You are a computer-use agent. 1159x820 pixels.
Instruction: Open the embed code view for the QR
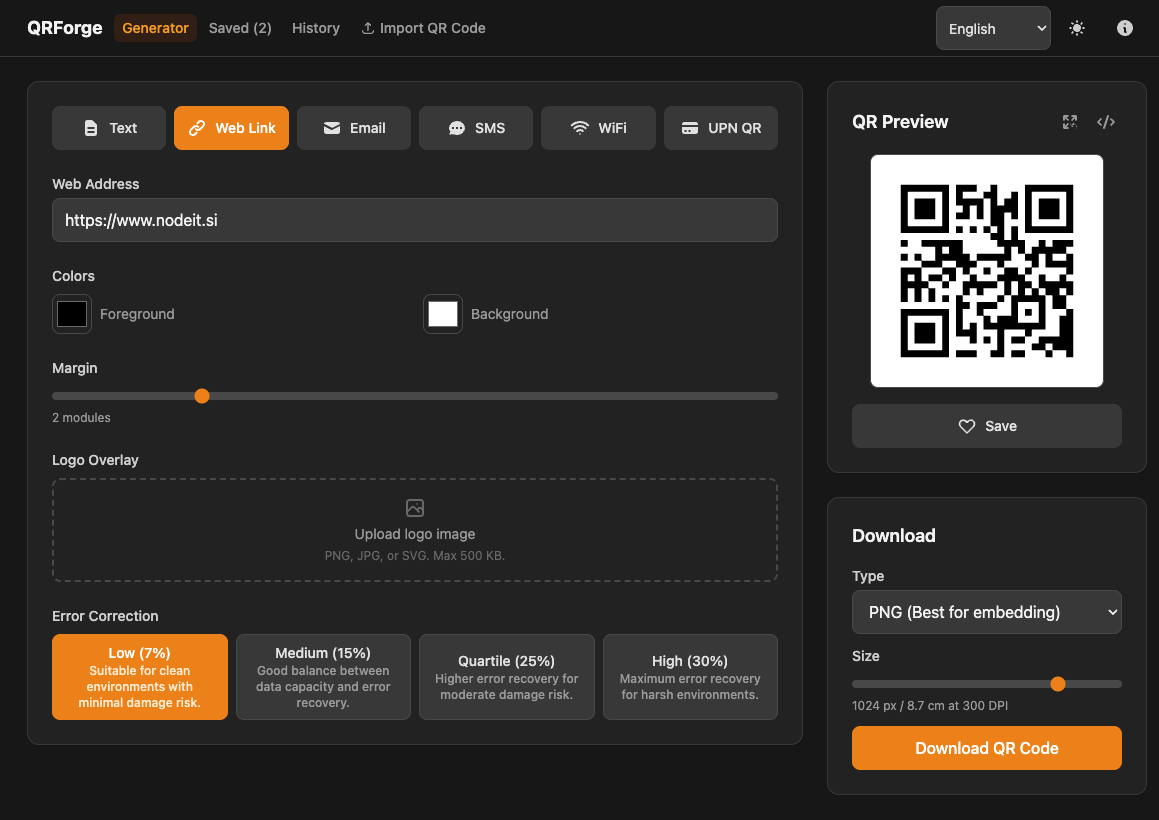pyautogui.click(x=1106, y=121)
